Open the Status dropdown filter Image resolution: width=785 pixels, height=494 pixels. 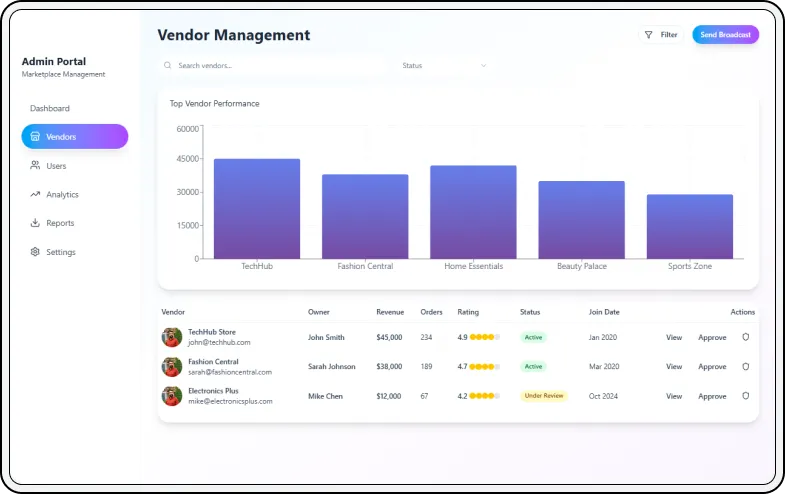443,65
